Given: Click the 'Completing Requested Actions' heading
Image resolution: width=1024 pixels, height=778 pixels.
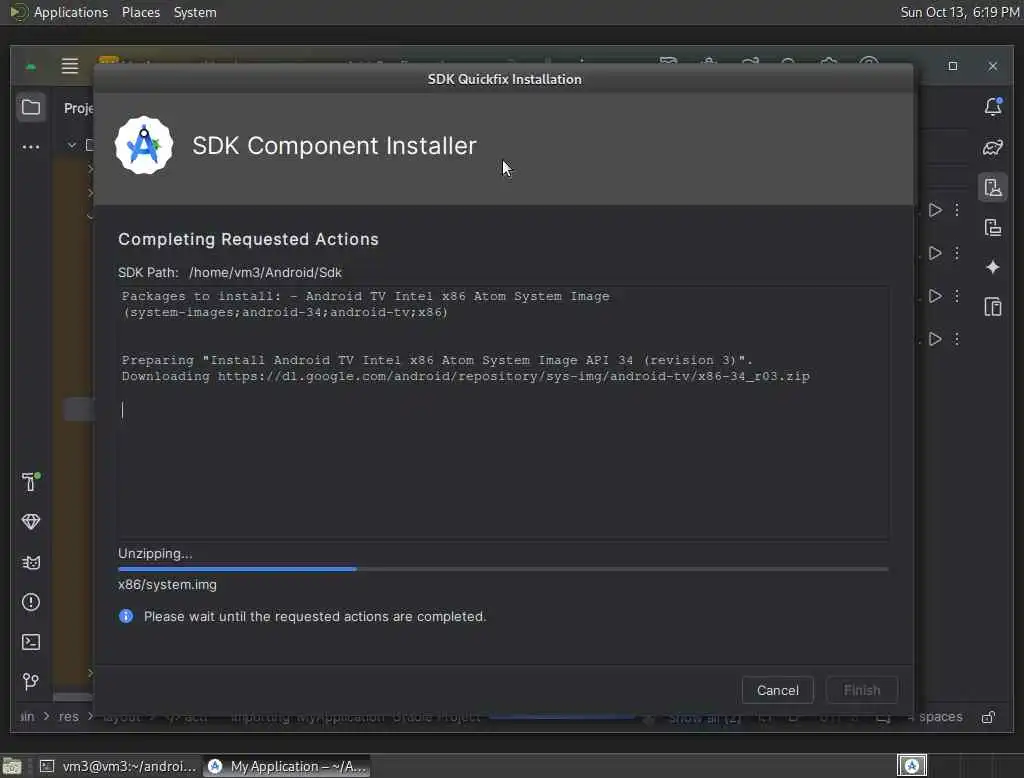Looking at the screenshot, I should tap(248, 239).
